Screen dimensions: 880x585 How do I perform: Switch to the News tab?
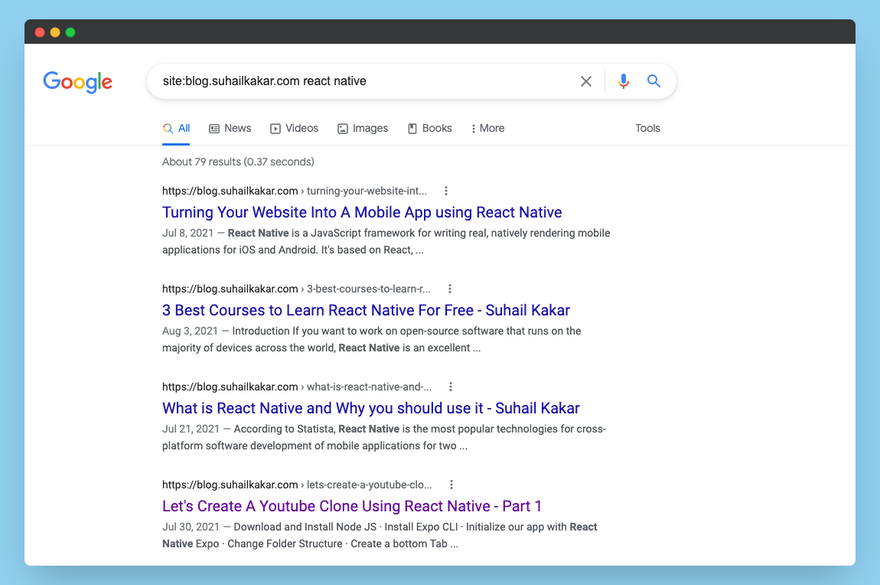230,128
